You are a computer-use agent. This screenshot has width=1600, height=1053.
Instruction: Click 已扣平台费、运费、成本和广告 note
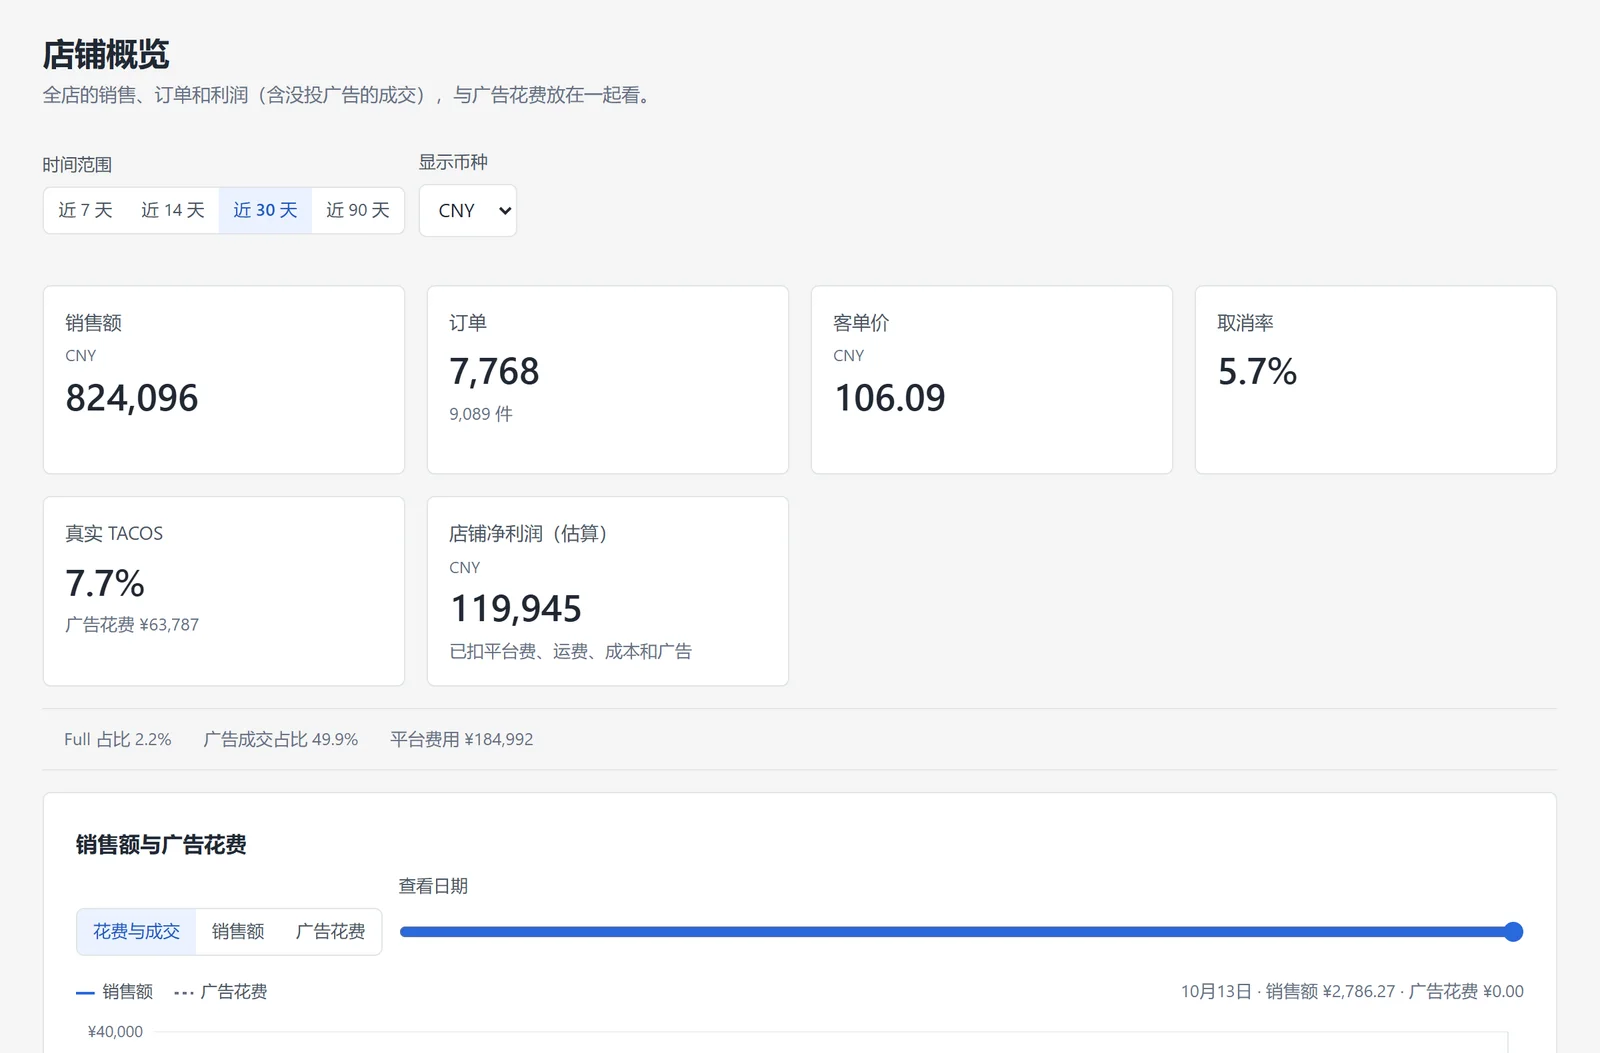571,652
